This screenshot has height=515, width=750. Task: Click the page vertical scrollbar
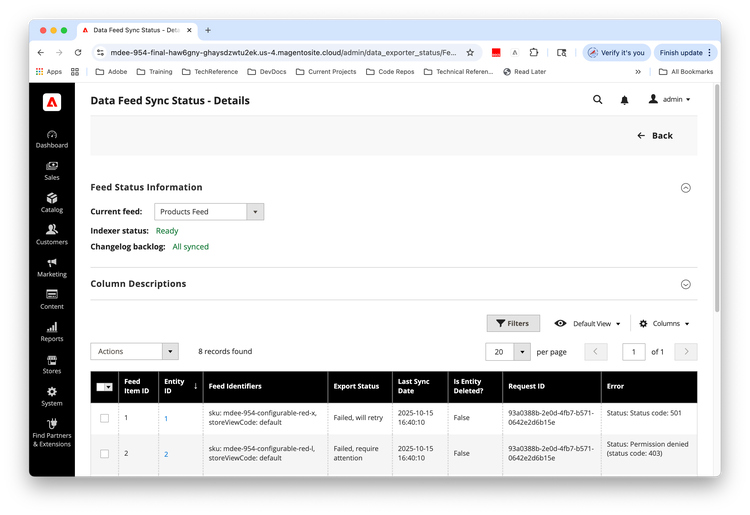click(717, 198)
